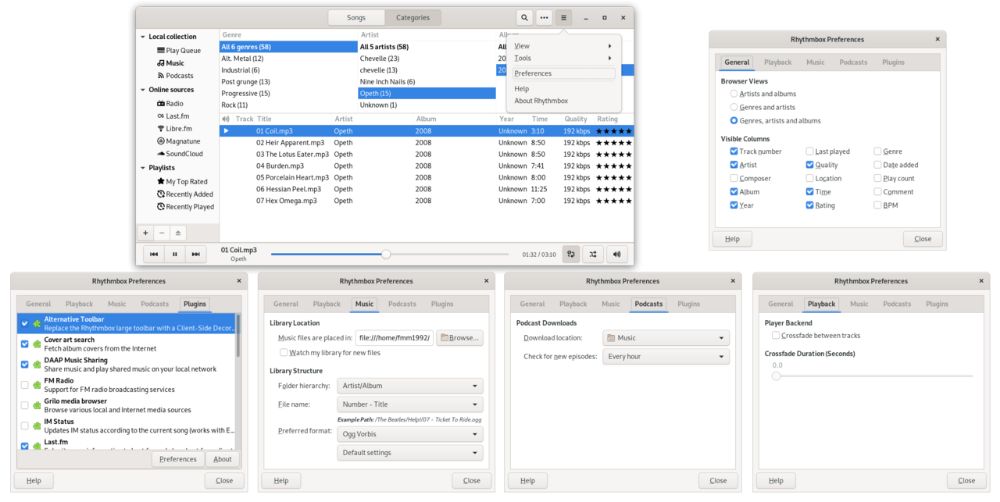Select 04 Burden.mp3 track row
This screenshot has height=502, width=1000.
click(427, 166)
